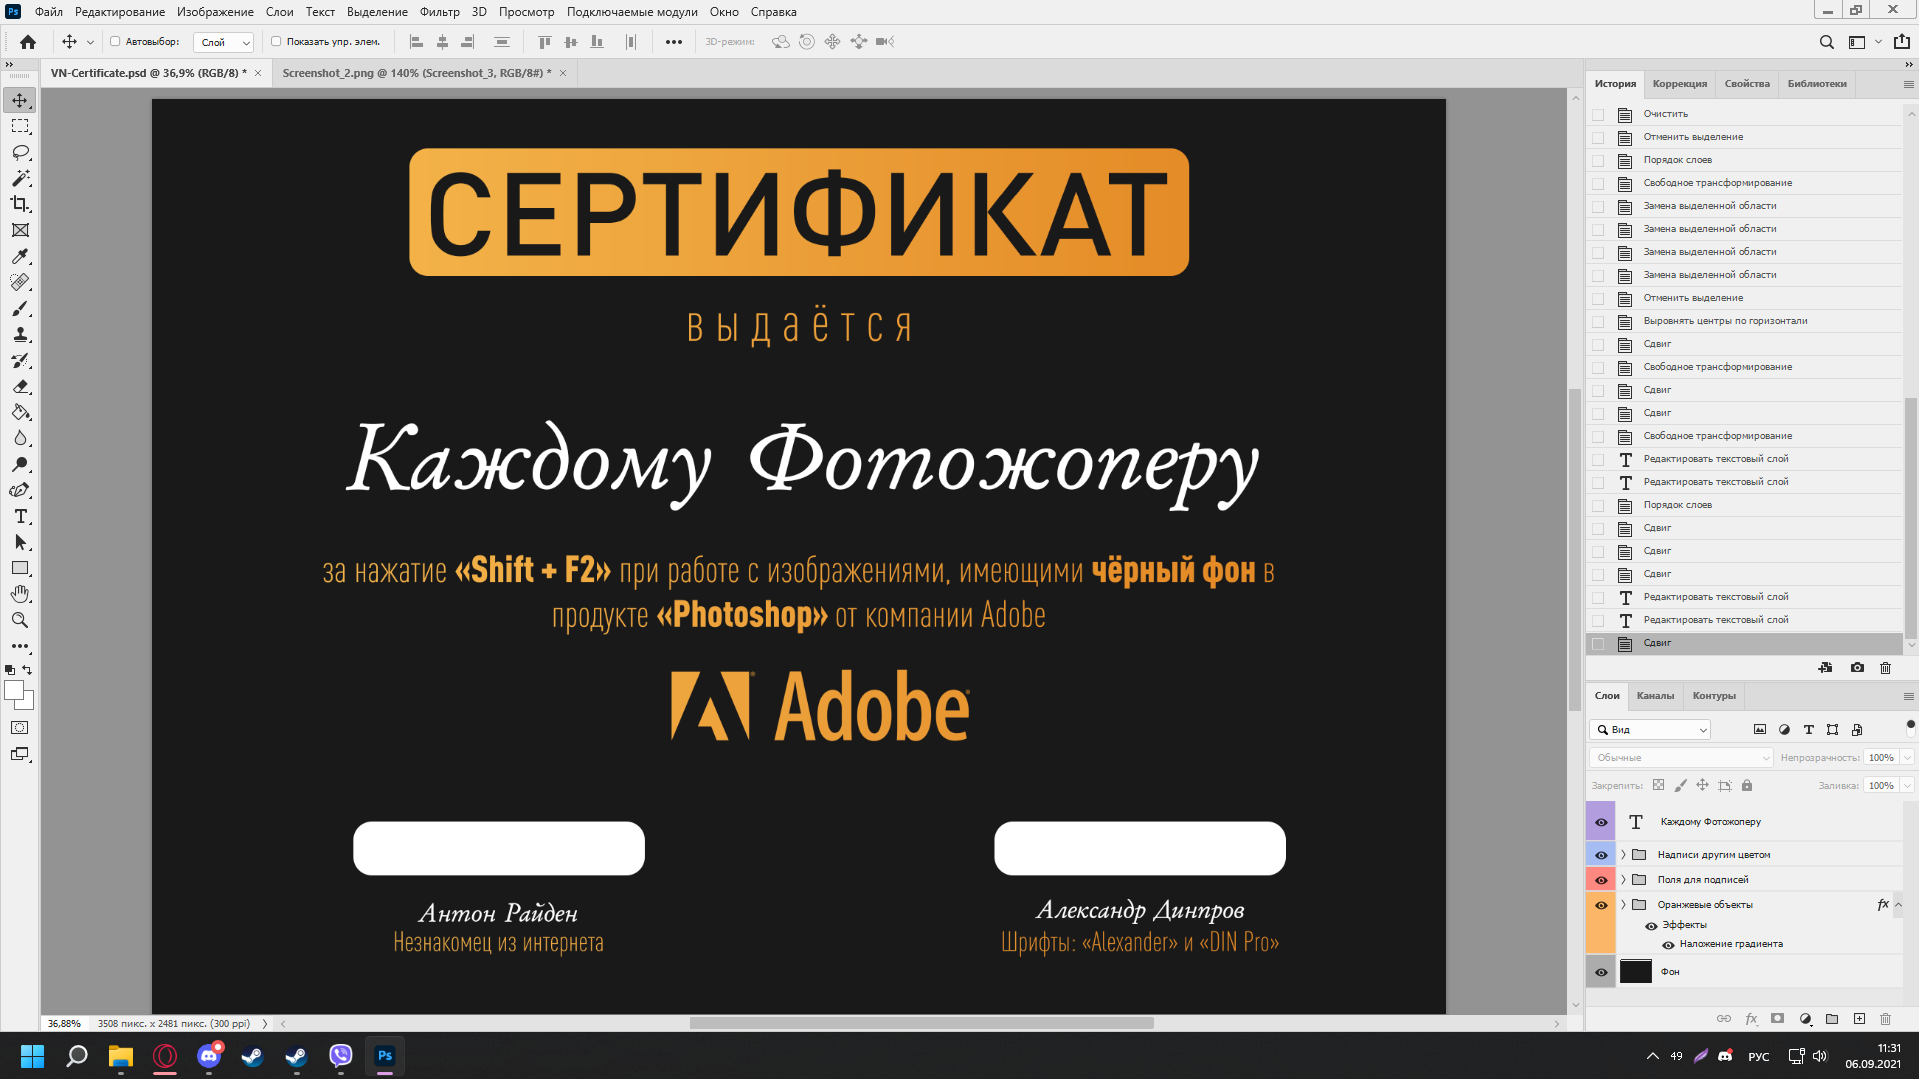Select the Blur tool

20,438
